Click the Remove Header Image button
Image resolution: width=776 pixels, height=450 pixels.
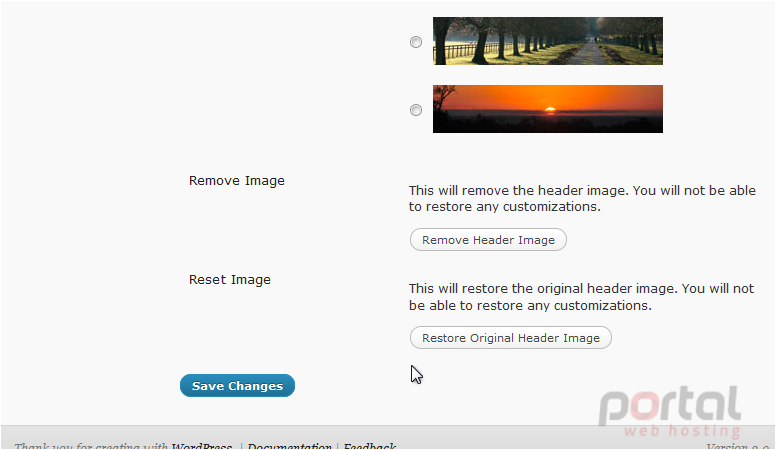(488, 240)
